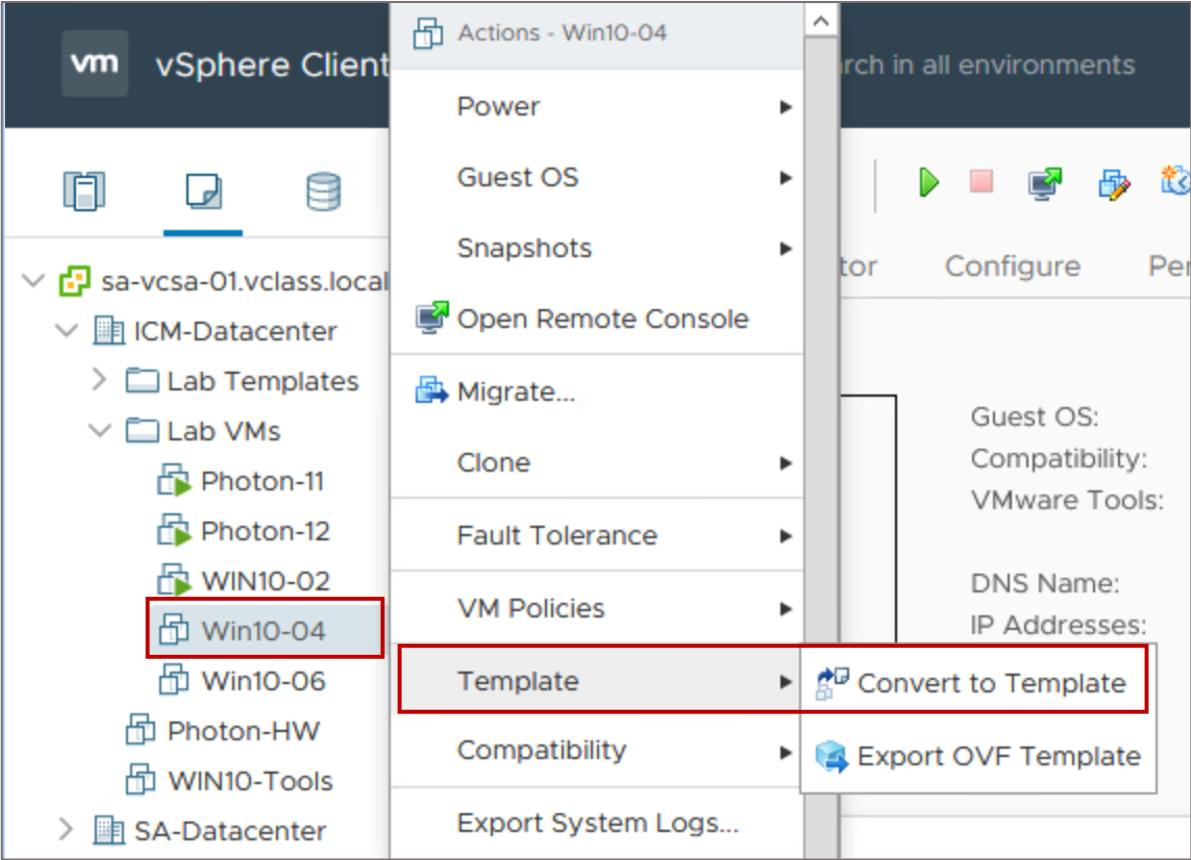Collapse the Lab VMs folder chevron
The image size is (1191, 860).
click(x=100, y=432)
